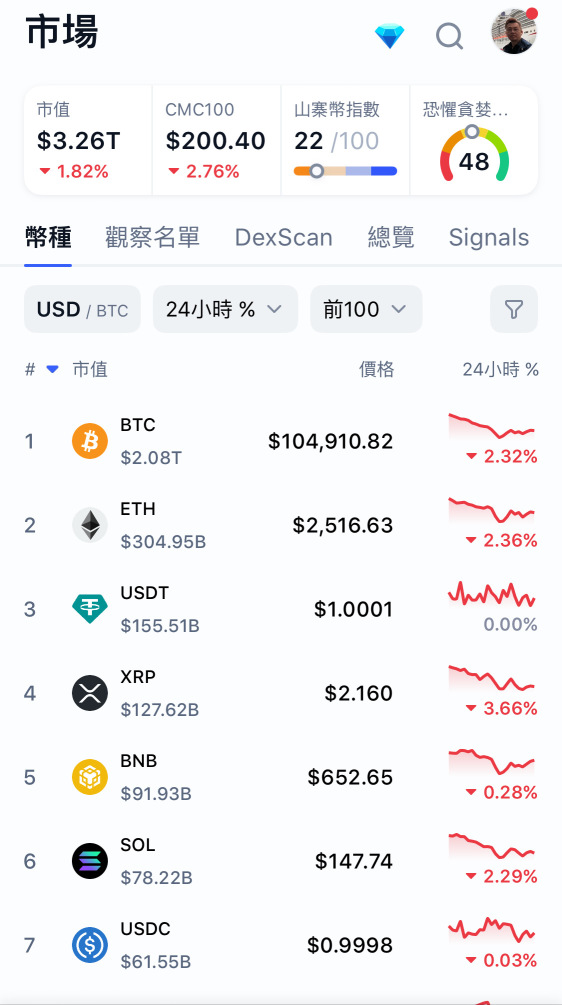Open the user profile avatar

(x=514, y=31)
